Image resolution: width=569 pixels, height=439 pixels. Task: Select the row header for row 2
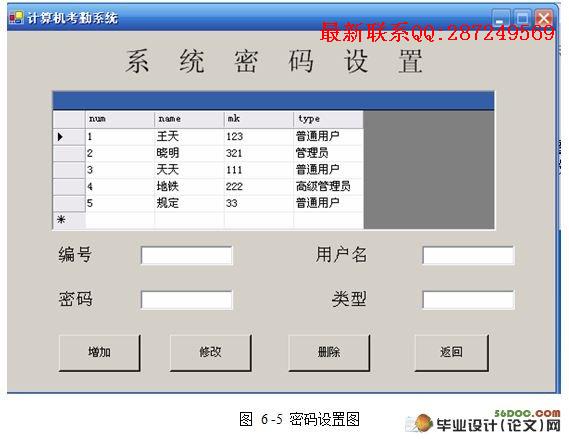tap(69, 153)
